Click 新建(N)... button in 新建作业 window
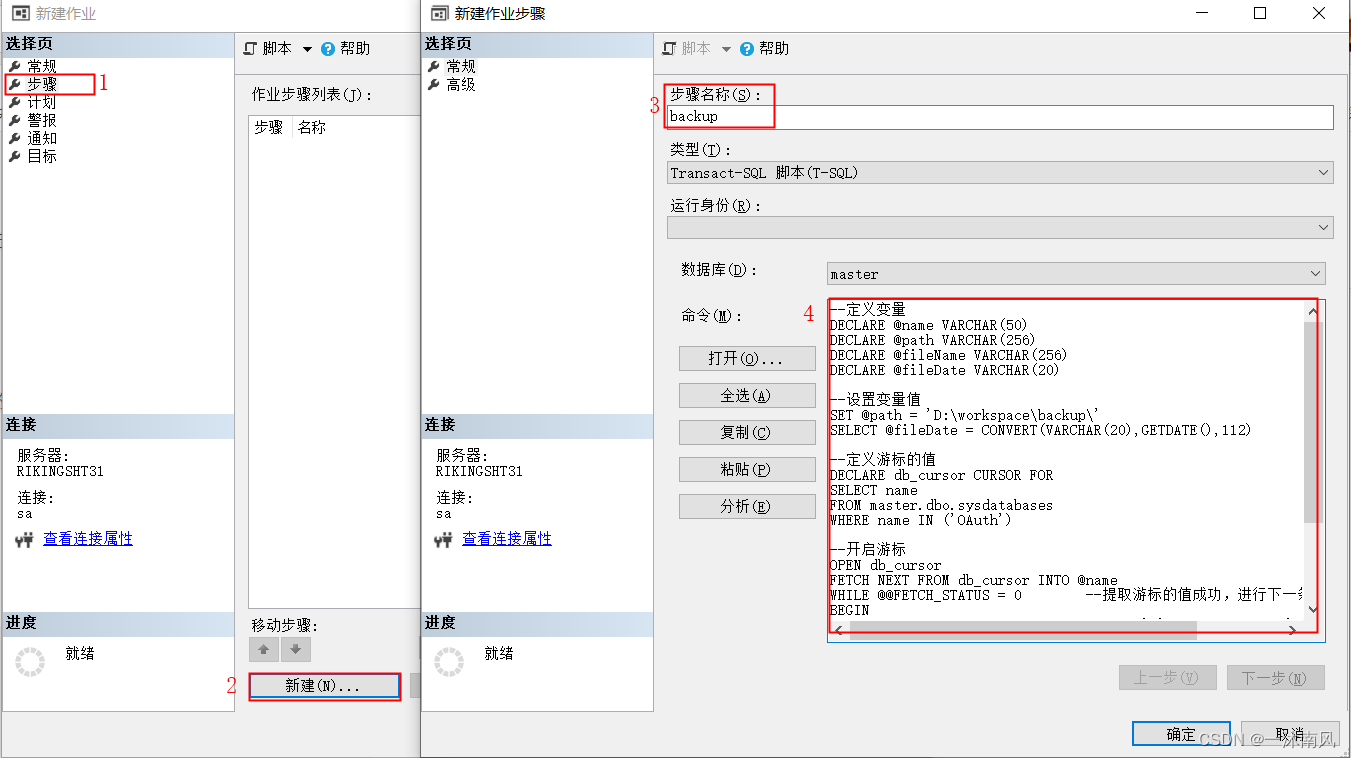The height and width of the screenshot is (758, 1351). (324, 686)
